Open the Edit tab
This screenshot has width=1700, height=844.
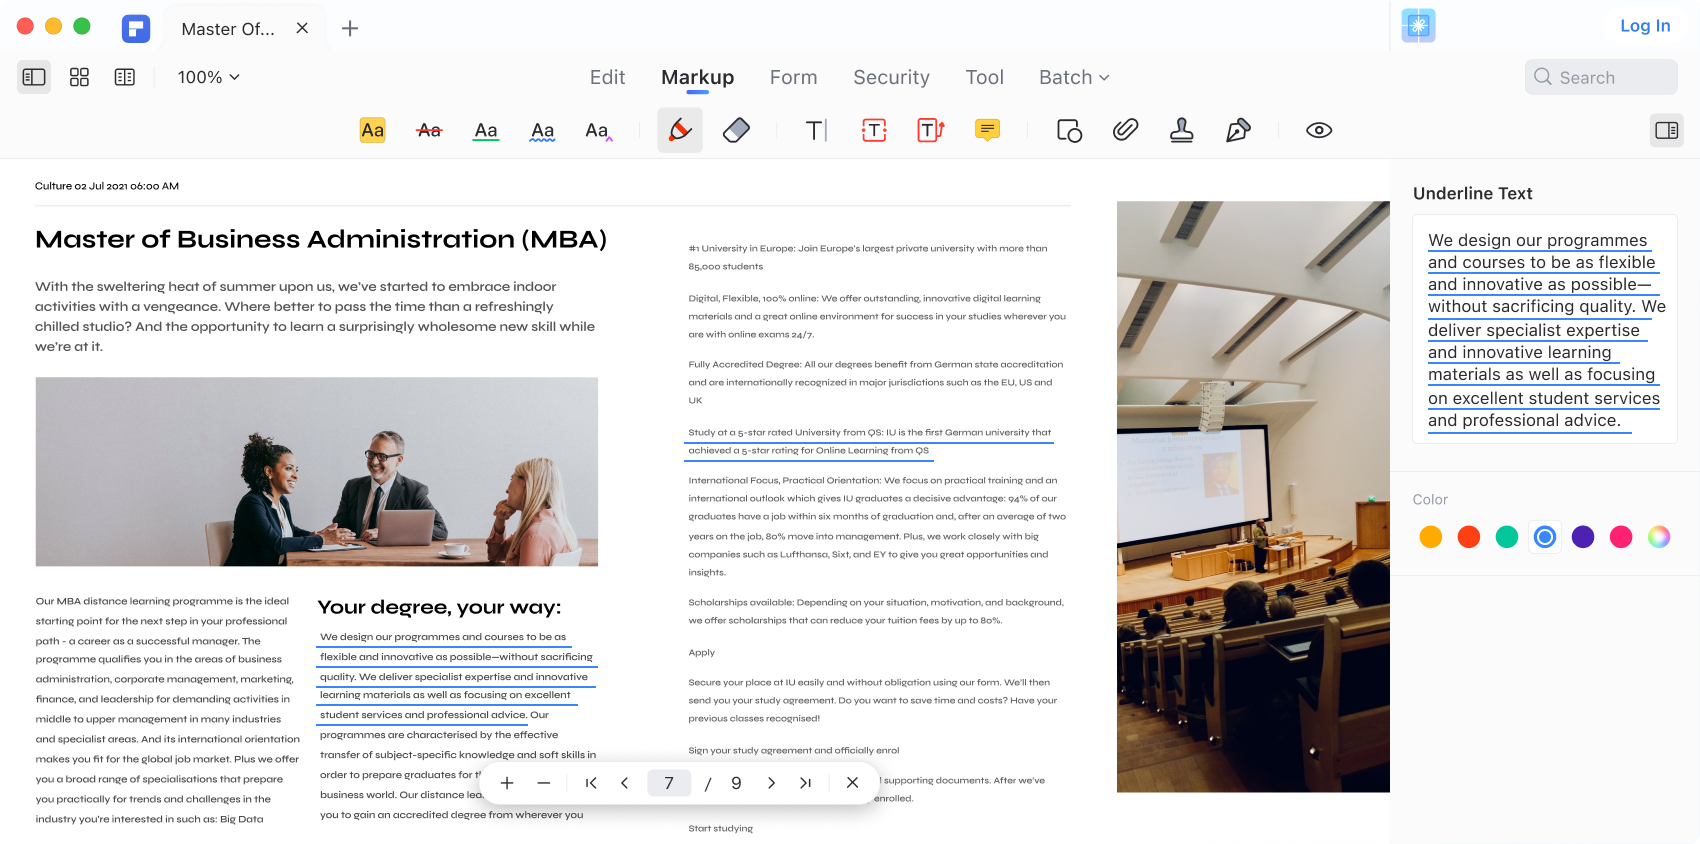[607, 77]
